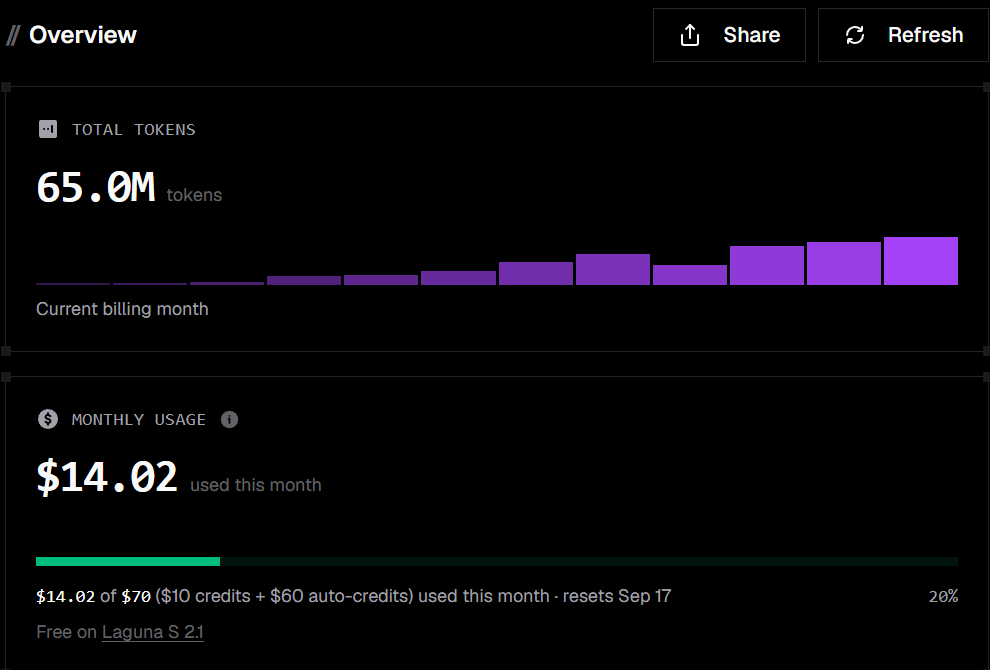
Task: Click the unfilled portion of usage bar
Action: (x=589, y=561)
